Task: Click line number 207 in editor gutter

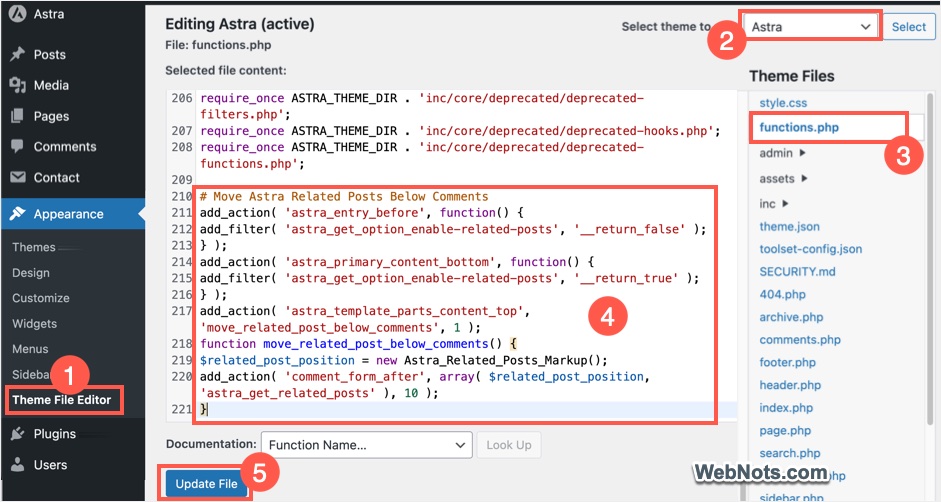Action: [182, 131]
